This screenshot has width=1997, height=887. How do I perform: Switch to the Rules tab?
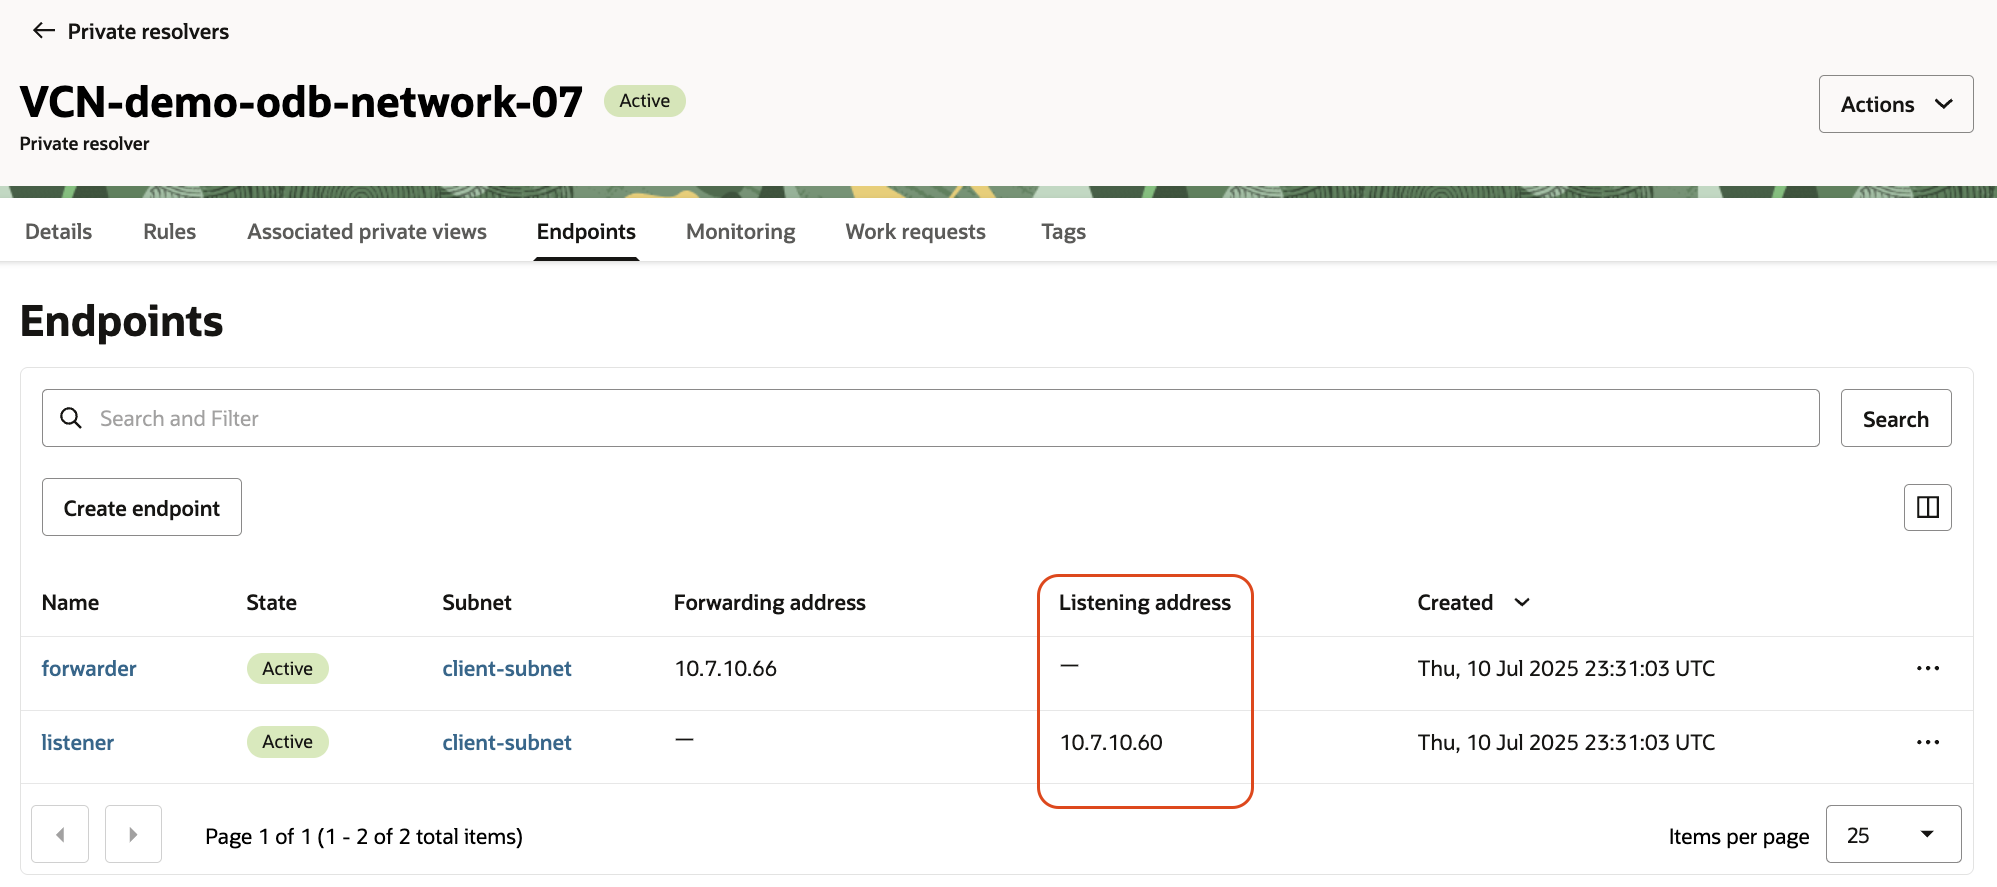[169, 232]
